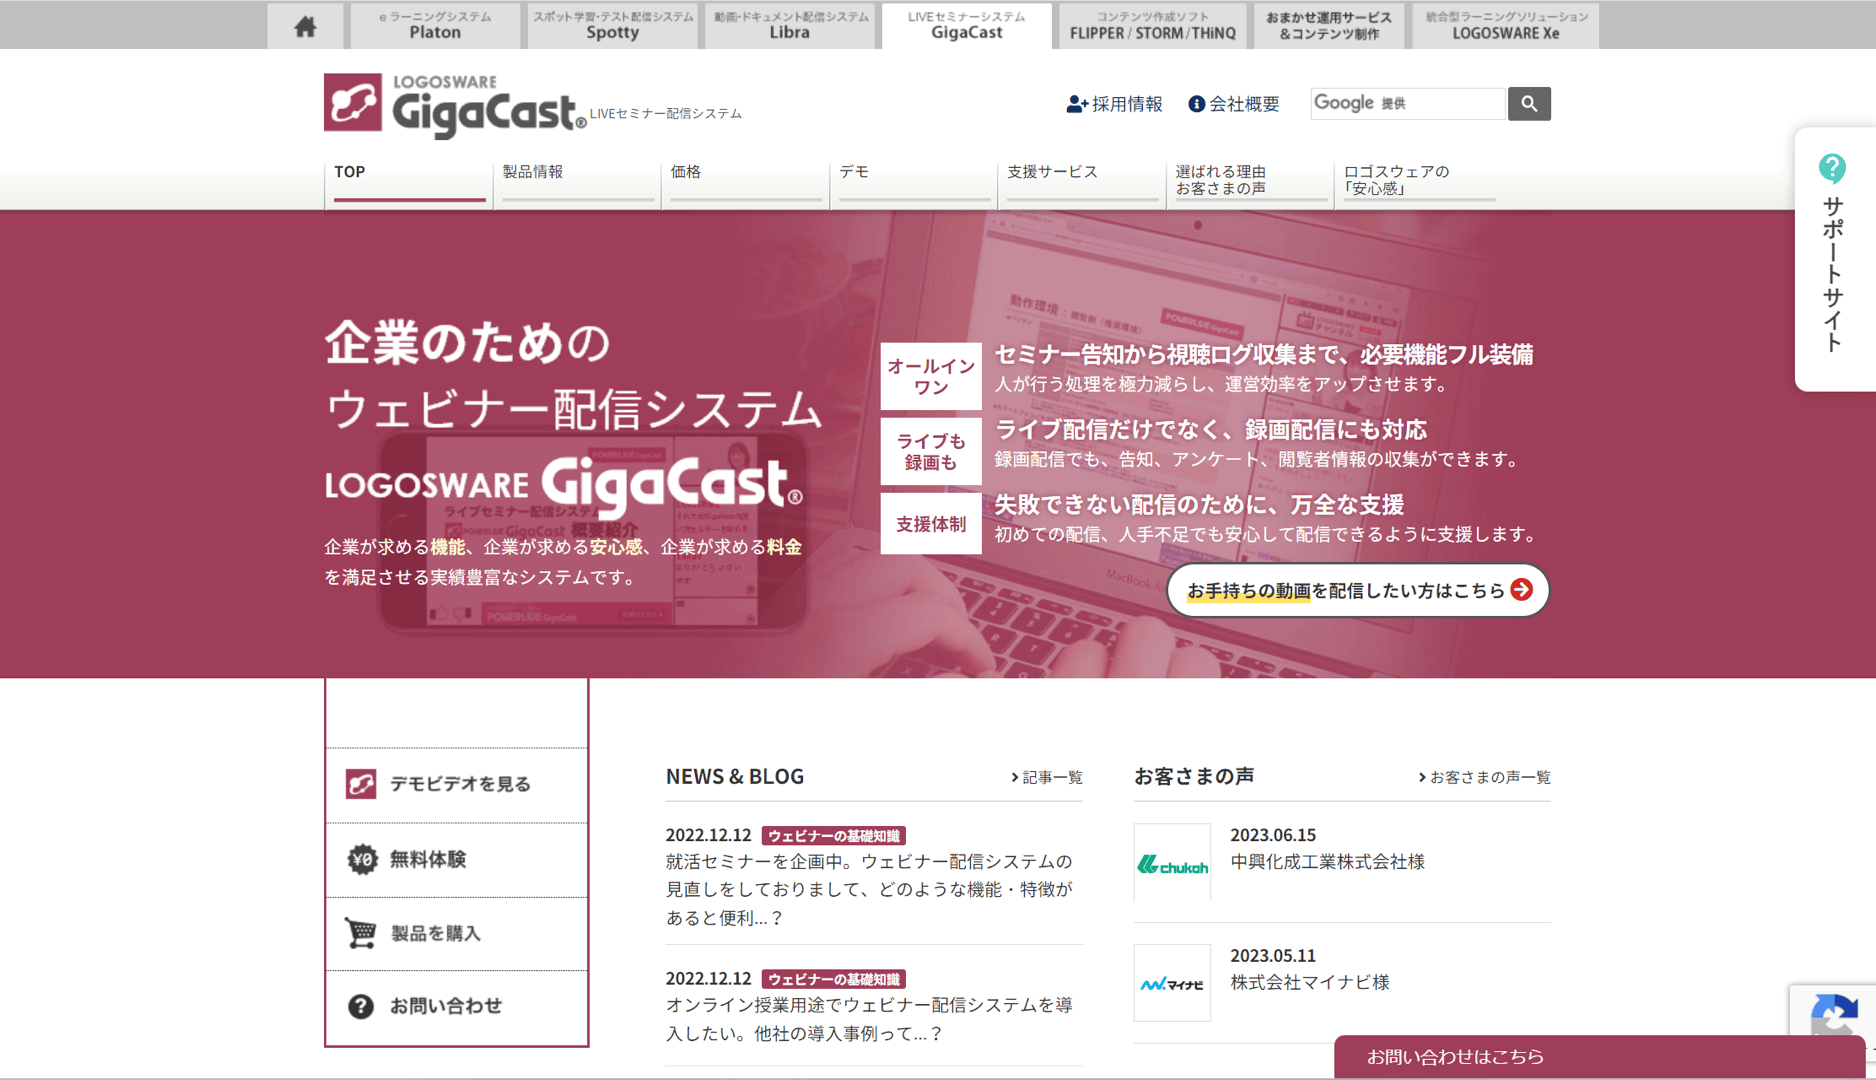This screenshot has width=1876, height=1080.
Task: Click the Mynavi company logo
Action: click(x=1172, y=983)
